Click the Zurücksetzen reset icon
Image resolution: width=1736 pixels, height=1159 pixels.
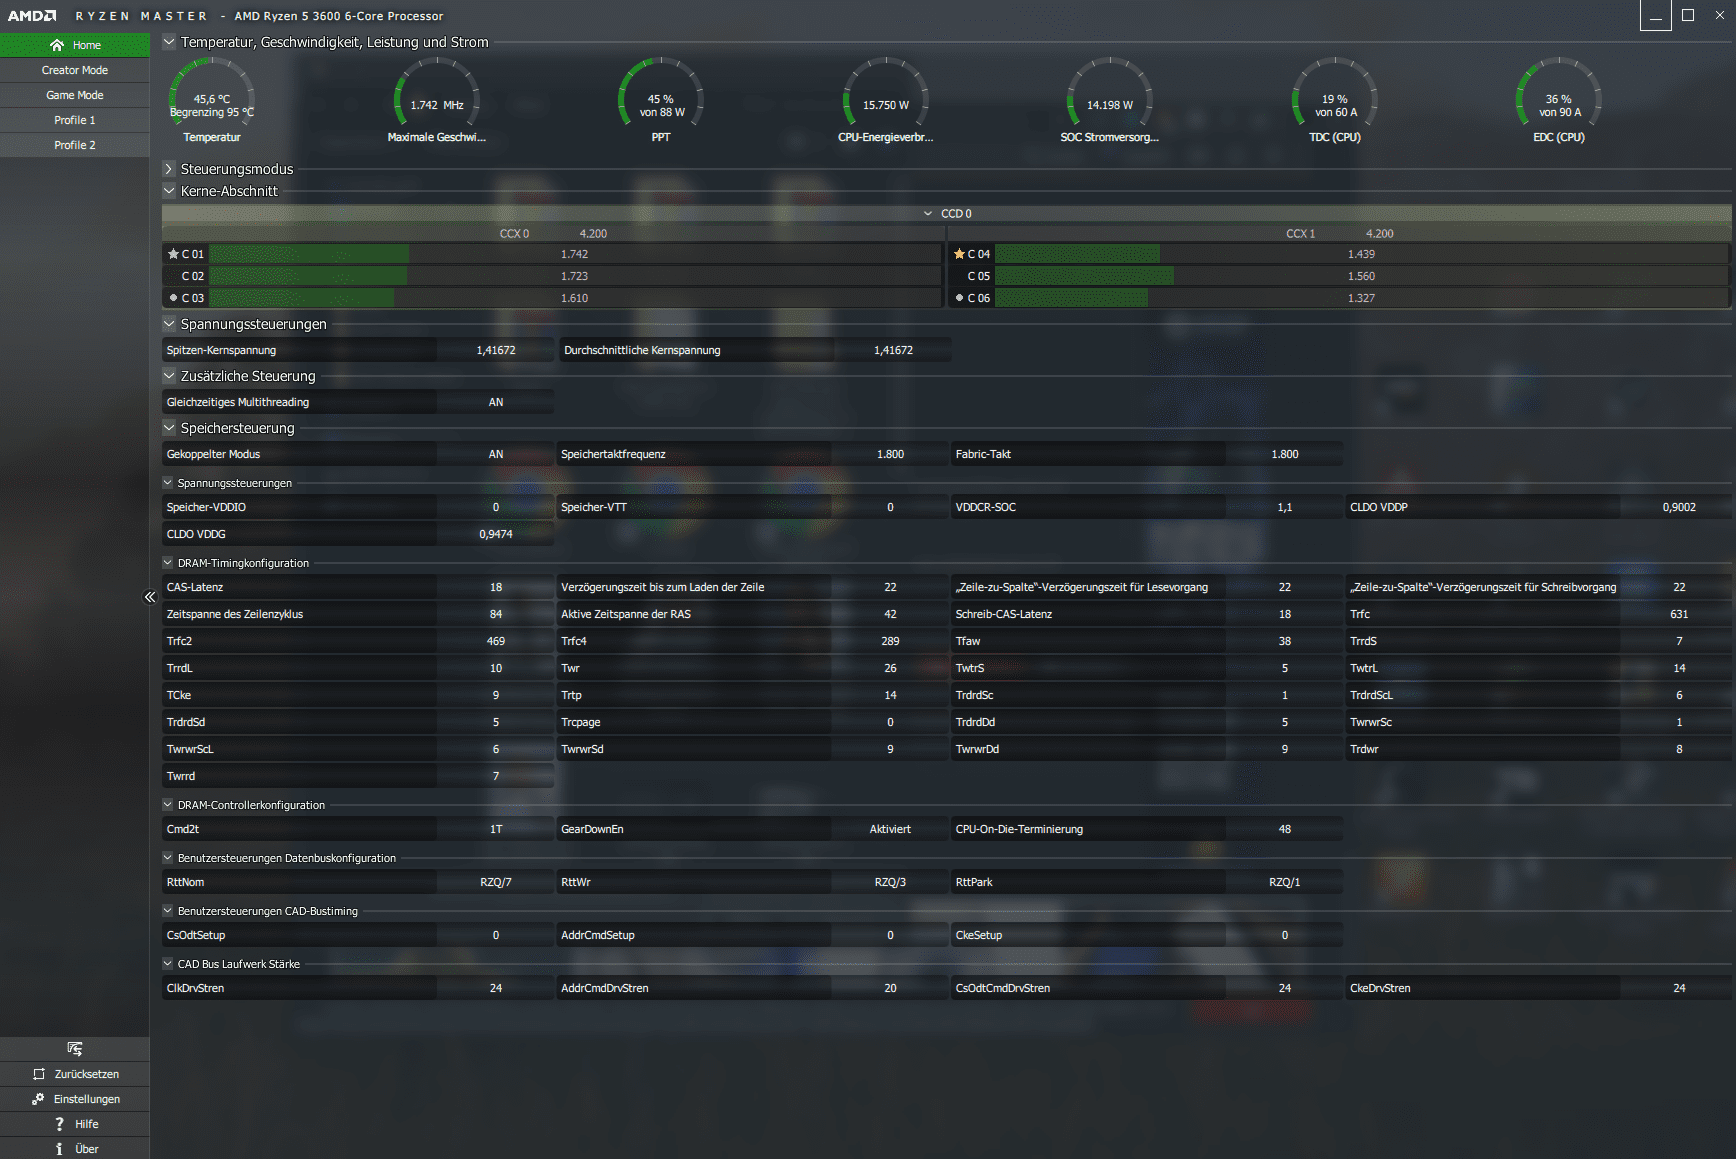coord(39,1074)
